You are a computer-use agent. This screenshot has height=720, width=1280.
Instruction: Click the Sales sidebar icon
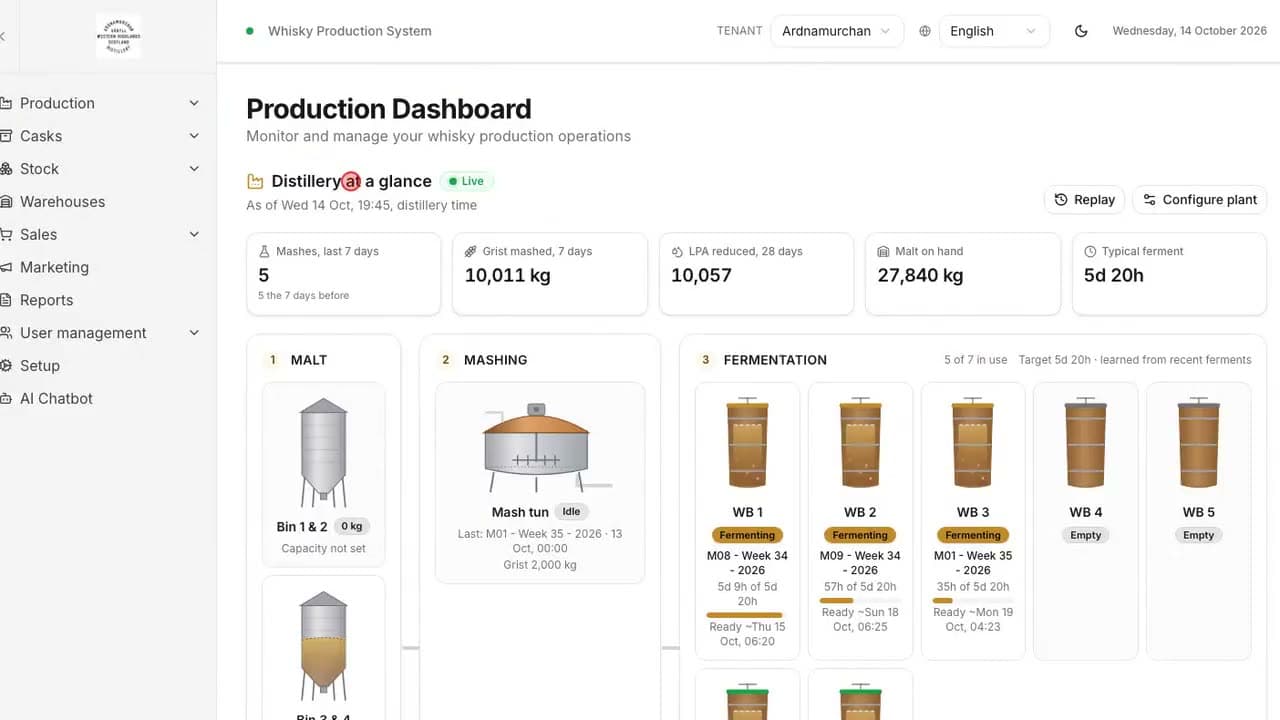(6, 234)
